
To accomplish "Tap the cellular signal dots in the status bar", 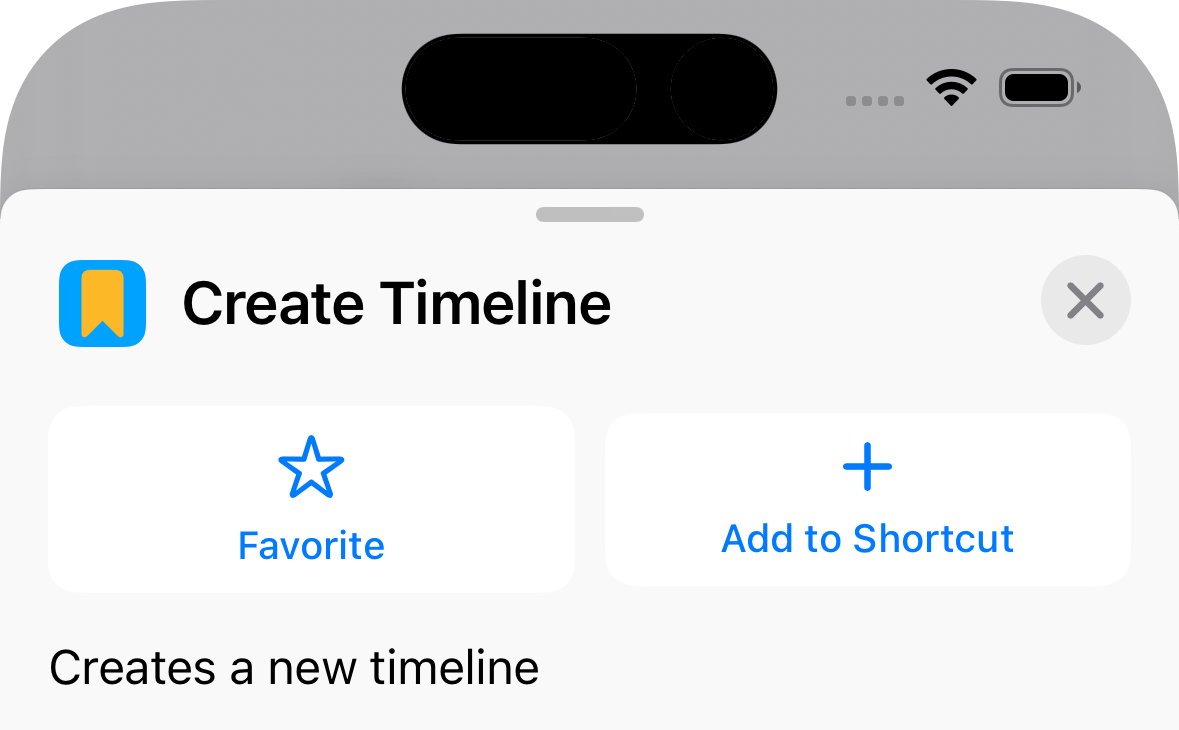I will pyautogui.click(x=874, y=100).
